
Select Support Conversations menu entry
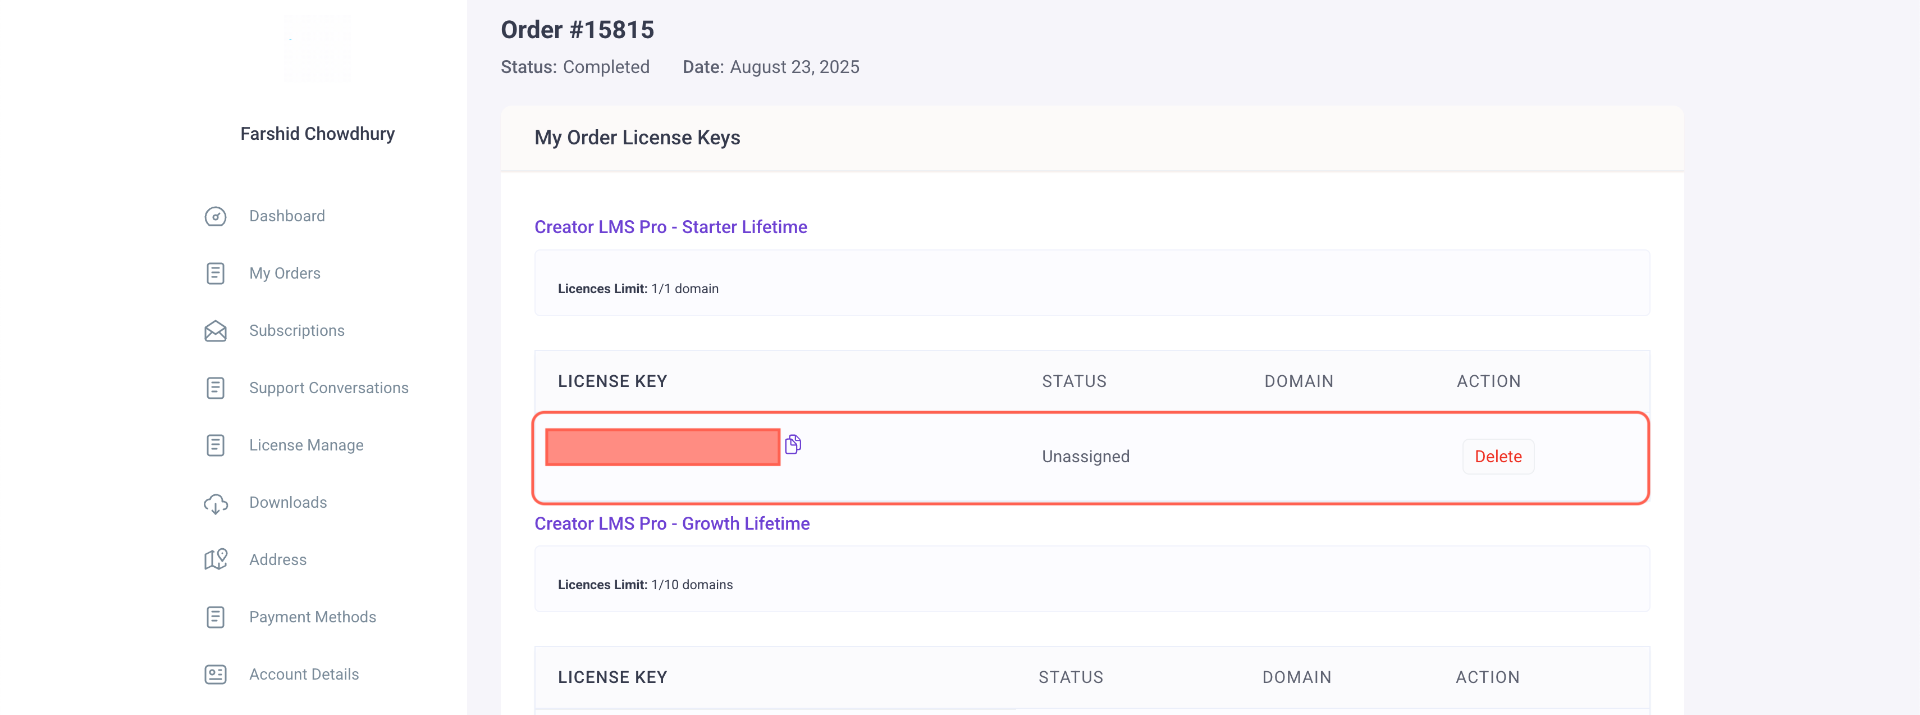329,388
